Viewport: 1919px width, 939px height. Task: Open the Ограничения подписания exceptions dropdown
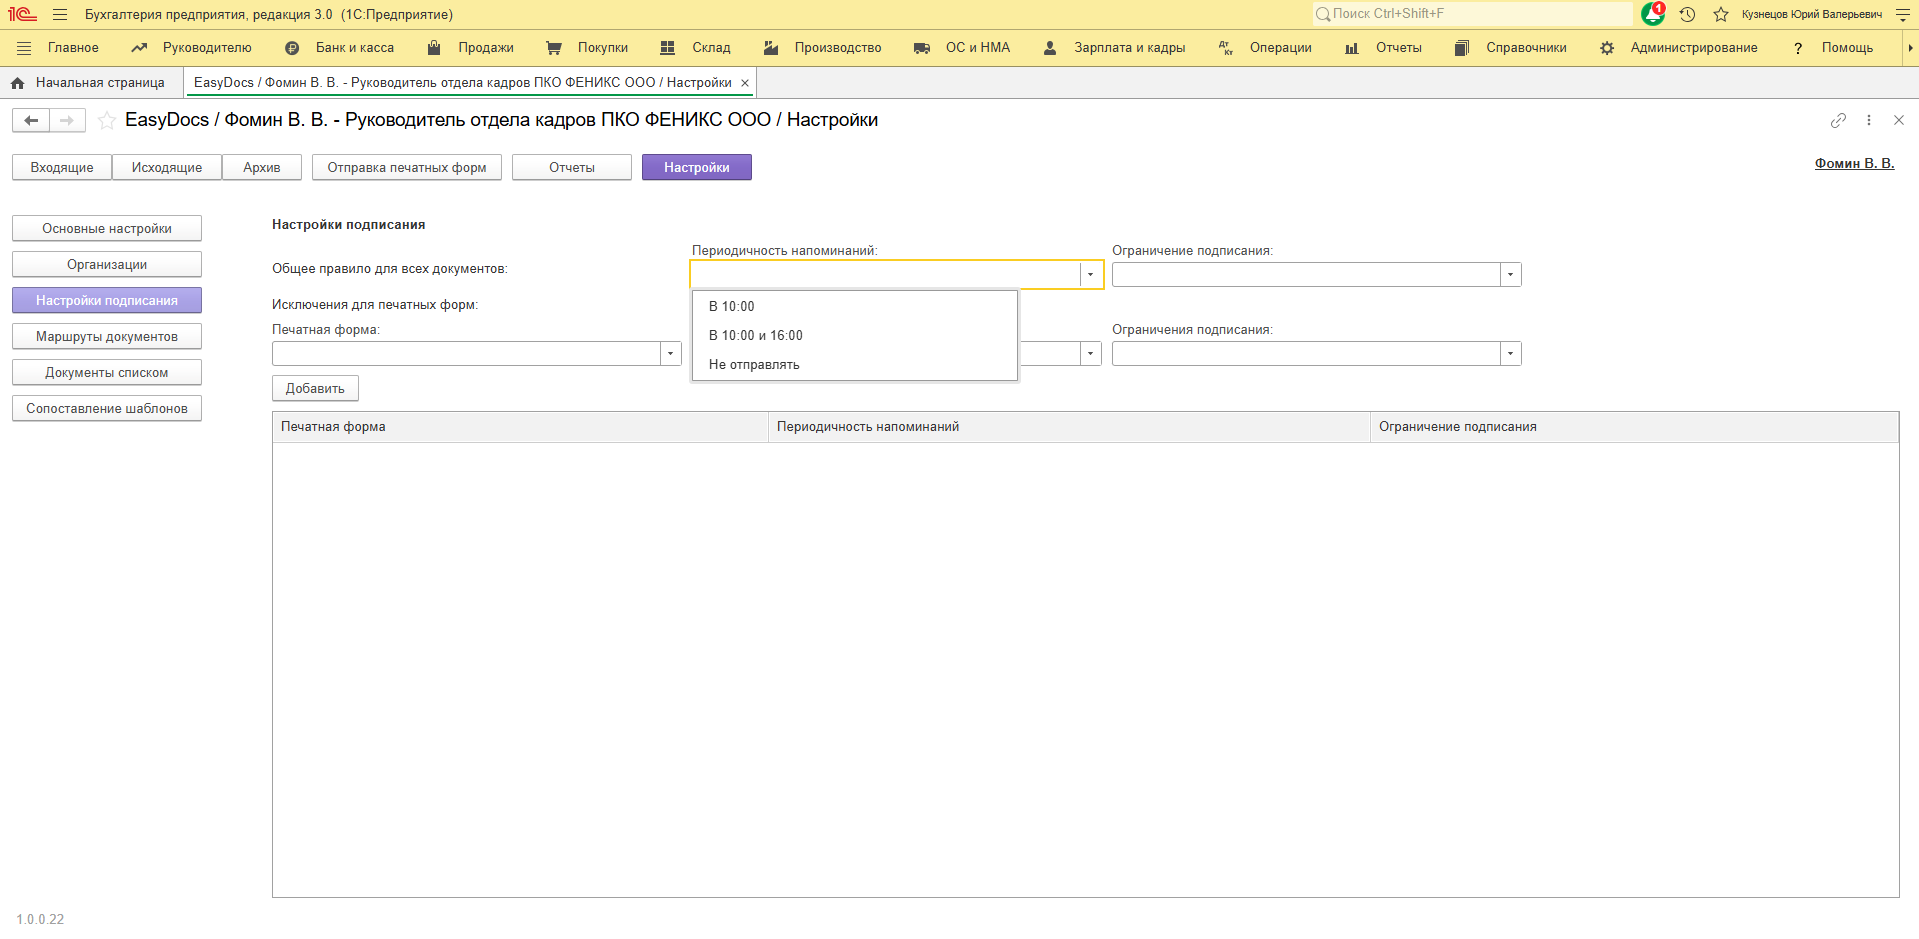[1510, 354]
